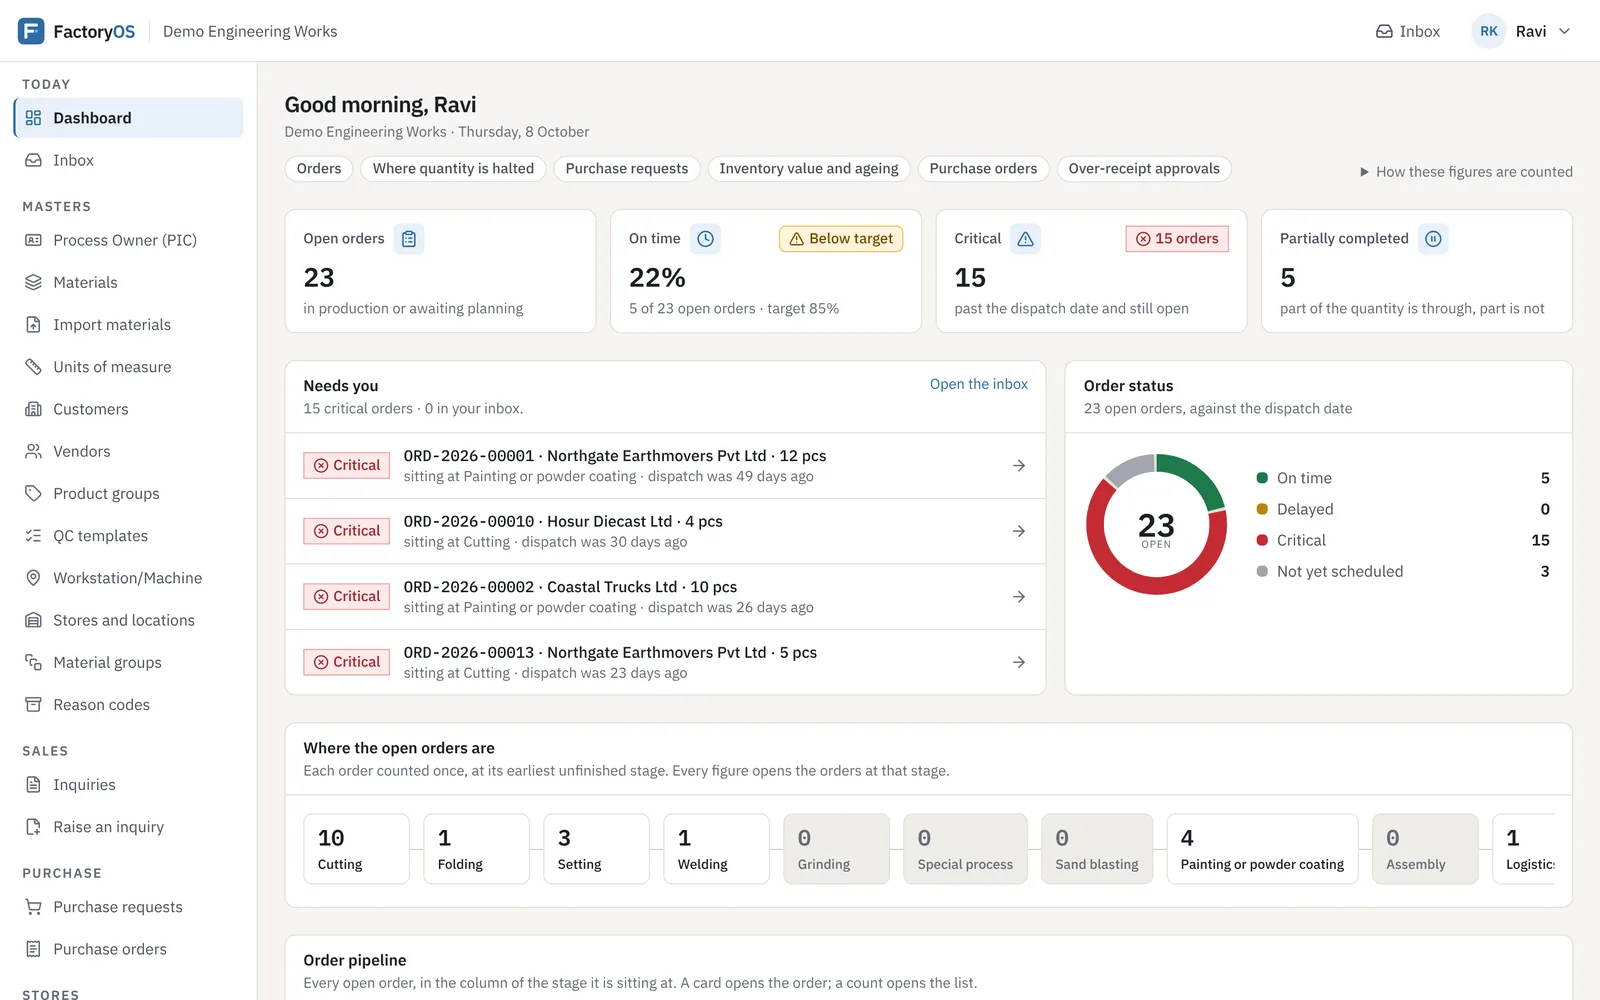The image size is (1600, 1000).
Task: Click the Raise an inquiry icon
Action: (33, 827)
